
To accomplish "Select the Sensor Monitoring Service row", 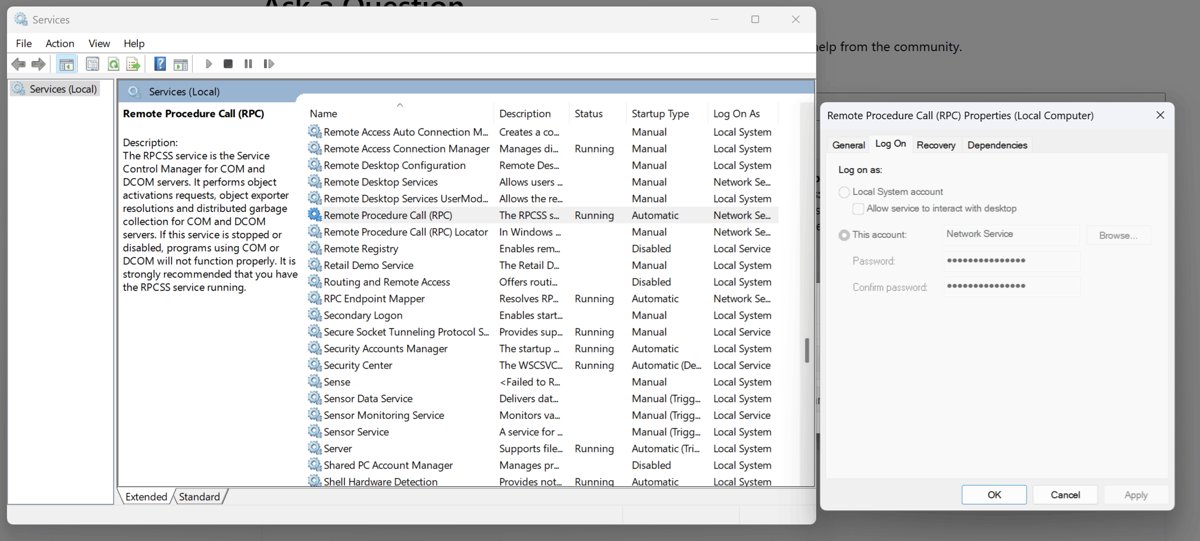I will click(542, 415).
